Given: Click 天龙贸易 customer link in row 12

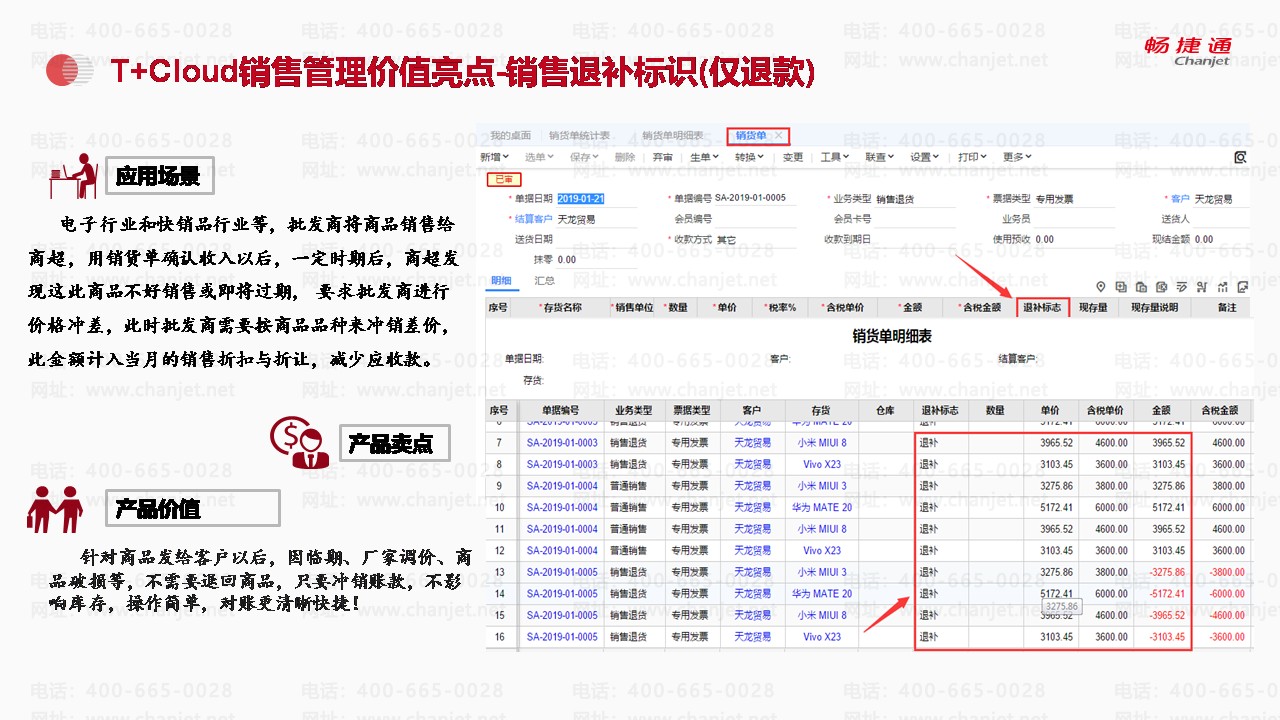Looking at the screenshot, I should point(753,551).
